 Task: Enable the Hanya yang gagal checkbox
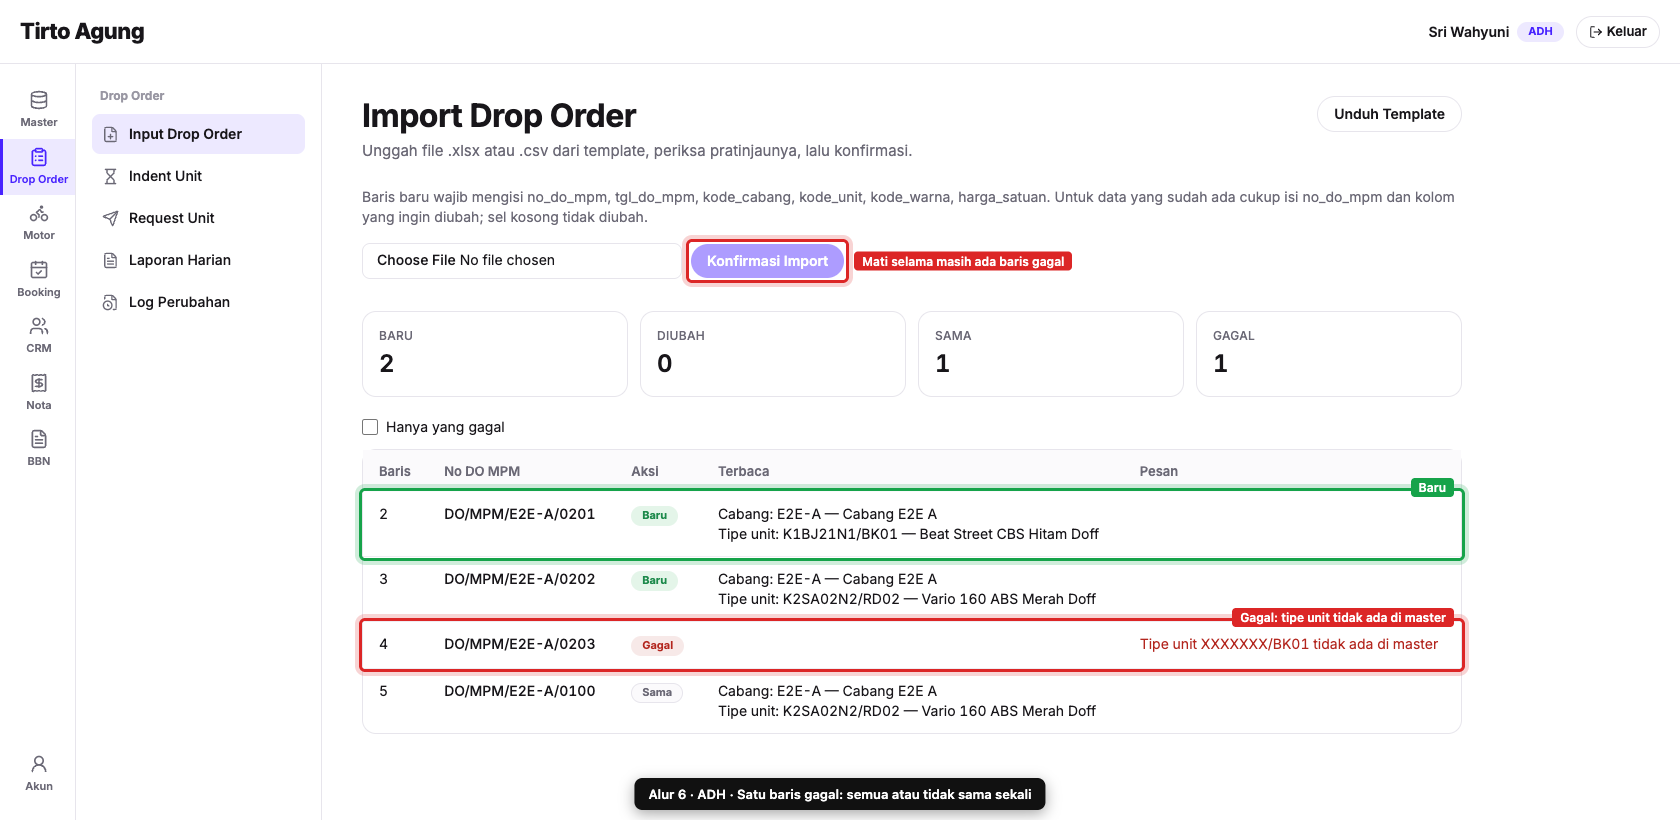(370, 427)
